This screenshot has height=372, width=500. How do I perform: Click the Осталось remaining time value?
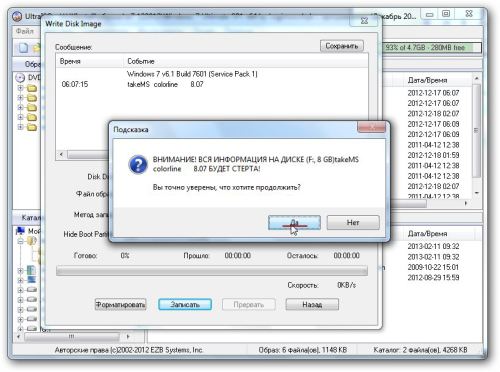tap(346, 256)
